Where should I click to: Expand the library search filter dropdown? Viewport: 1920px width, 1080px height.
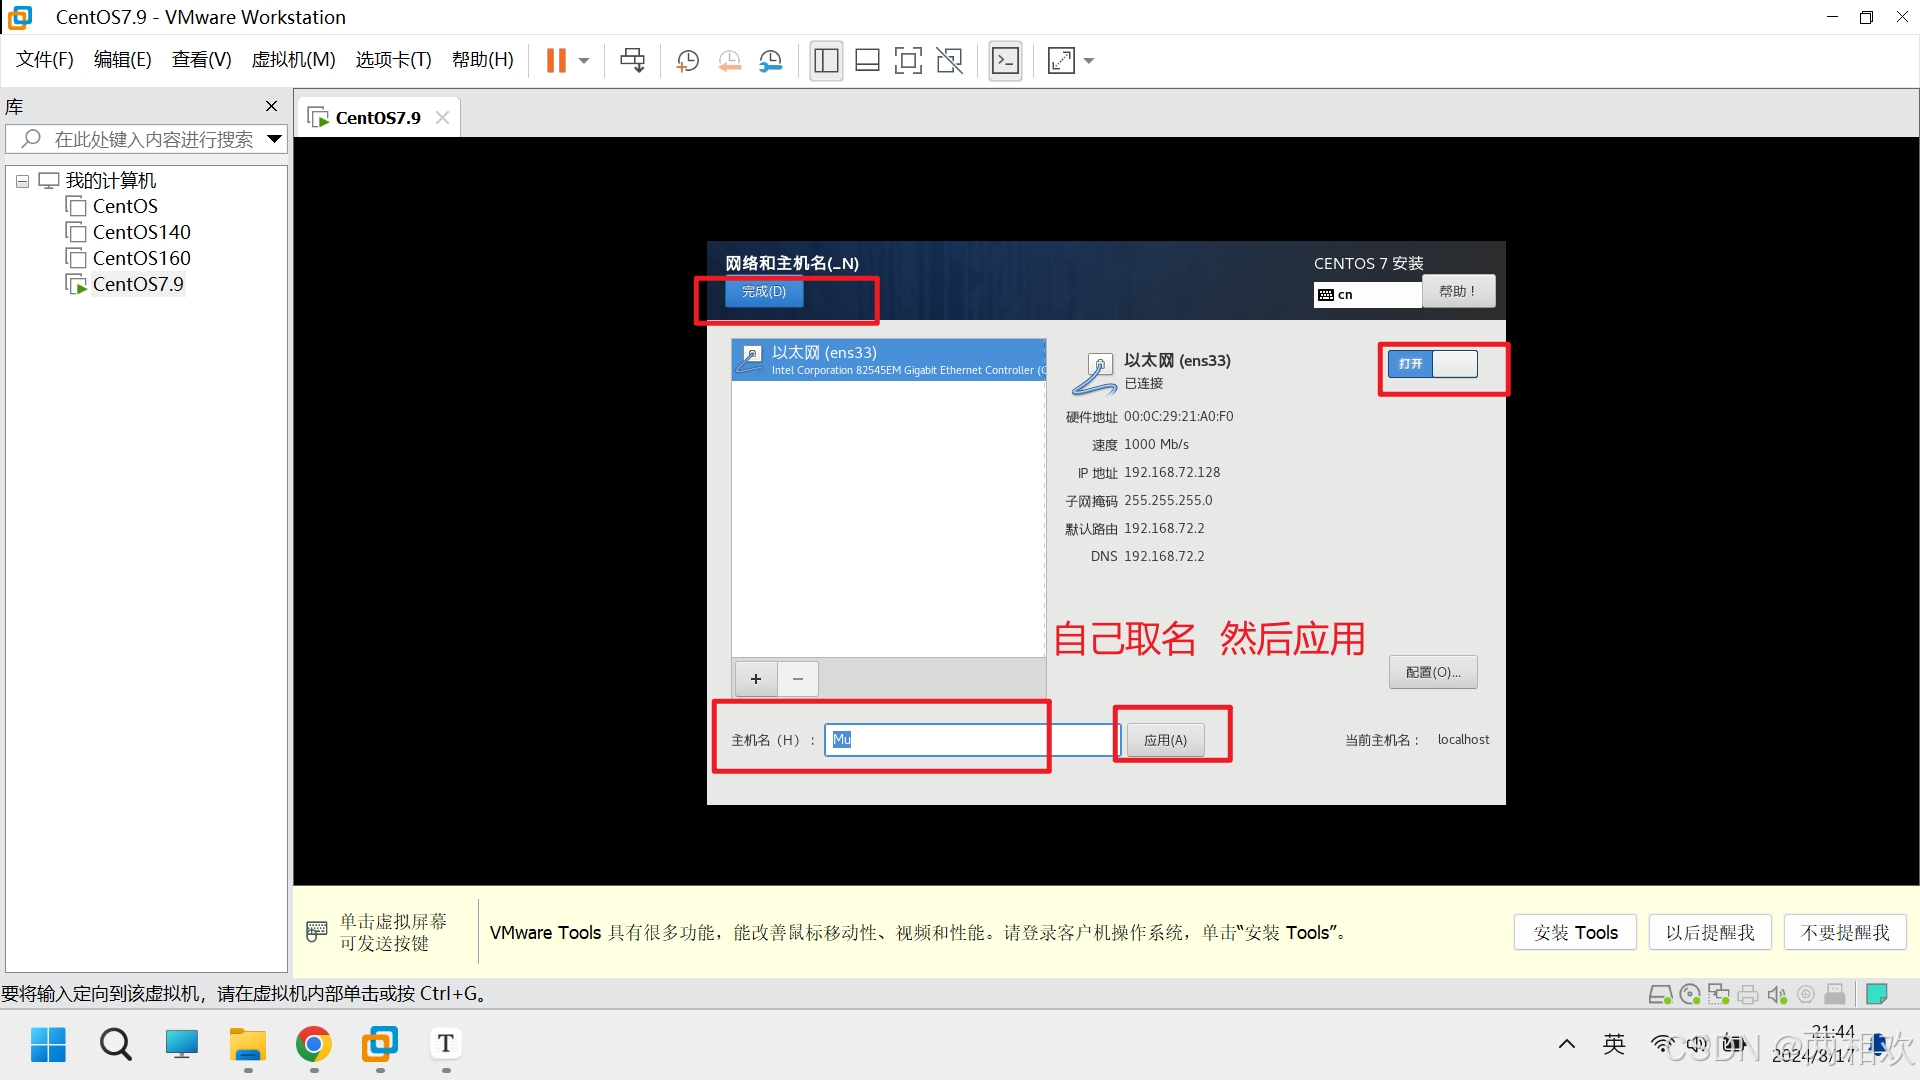274,139
